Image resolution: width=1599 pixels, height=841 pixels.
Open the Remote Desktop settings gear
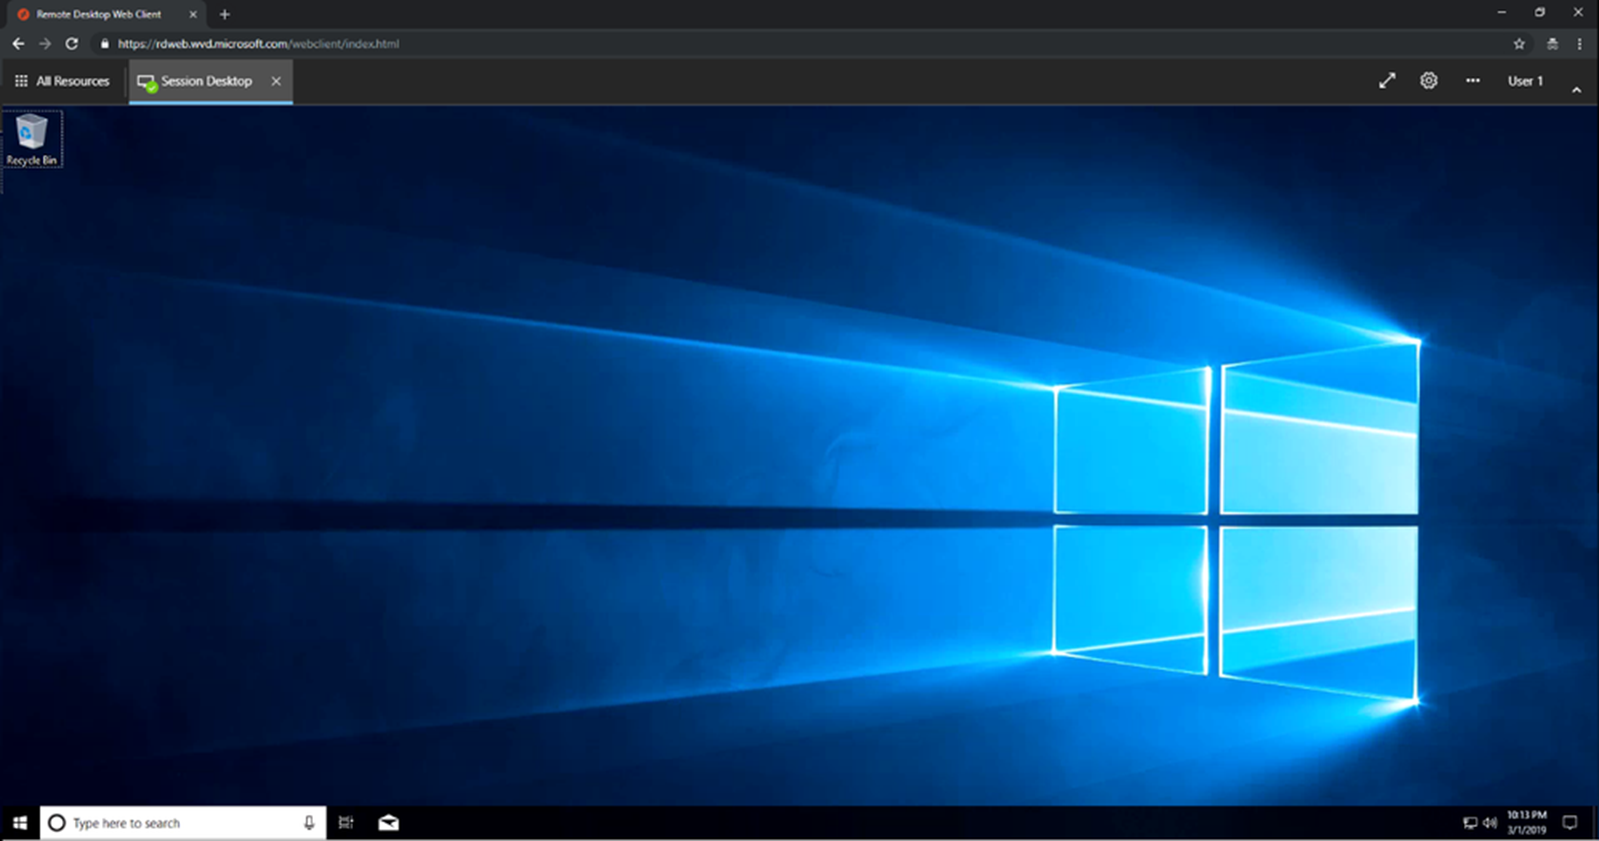(1429, 81)
